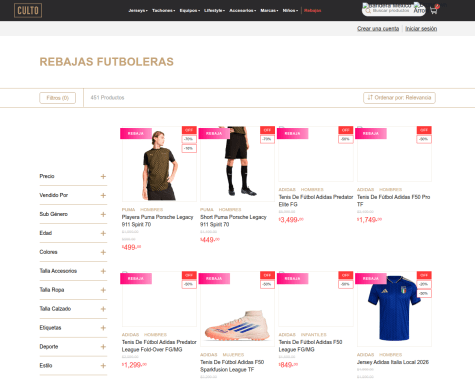Click price $1,749 of F50 Pro TF
Viewport: 475px width, 380px height.
(369, 220)
